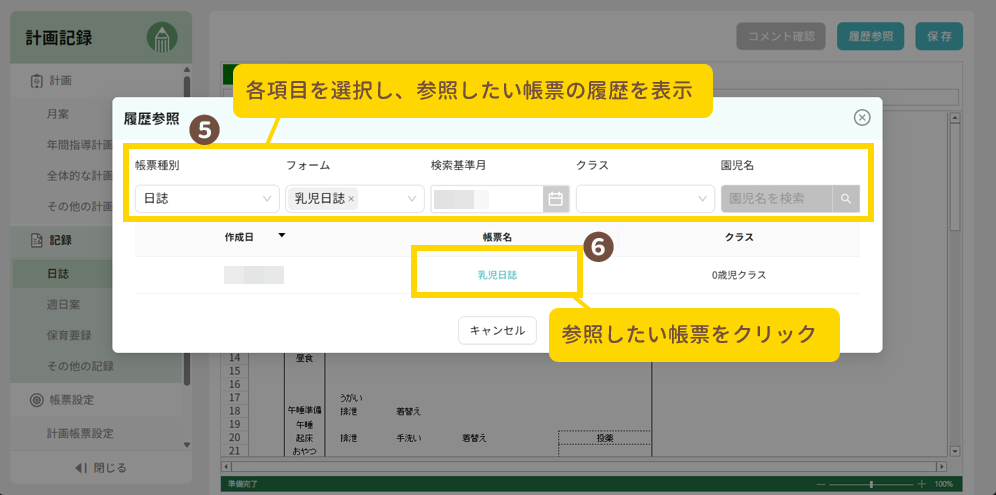Expand the フォーム dropdown
The image size is (996, 495).
(x=412, y=199)
